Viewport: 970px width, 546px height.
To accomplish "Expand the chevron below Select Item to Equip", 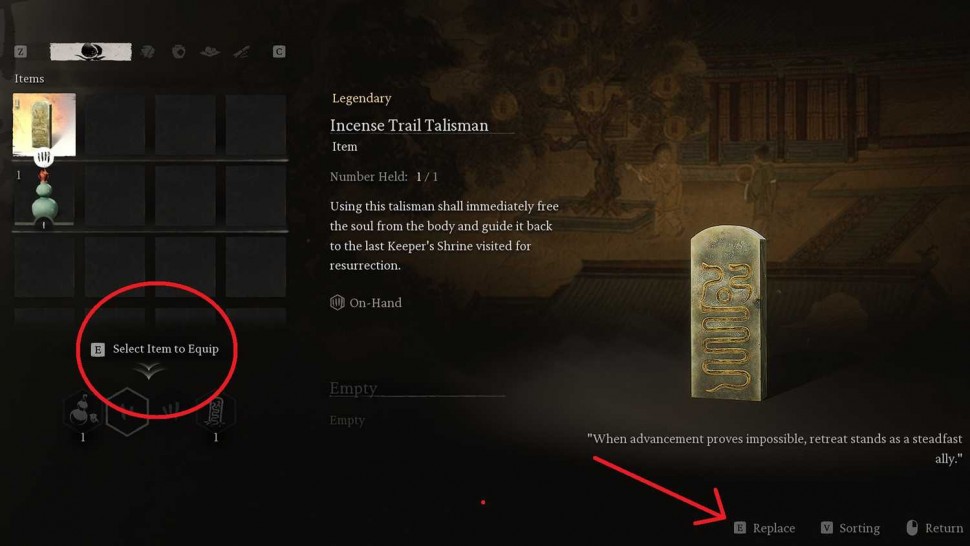I will (x=148, y=371).
